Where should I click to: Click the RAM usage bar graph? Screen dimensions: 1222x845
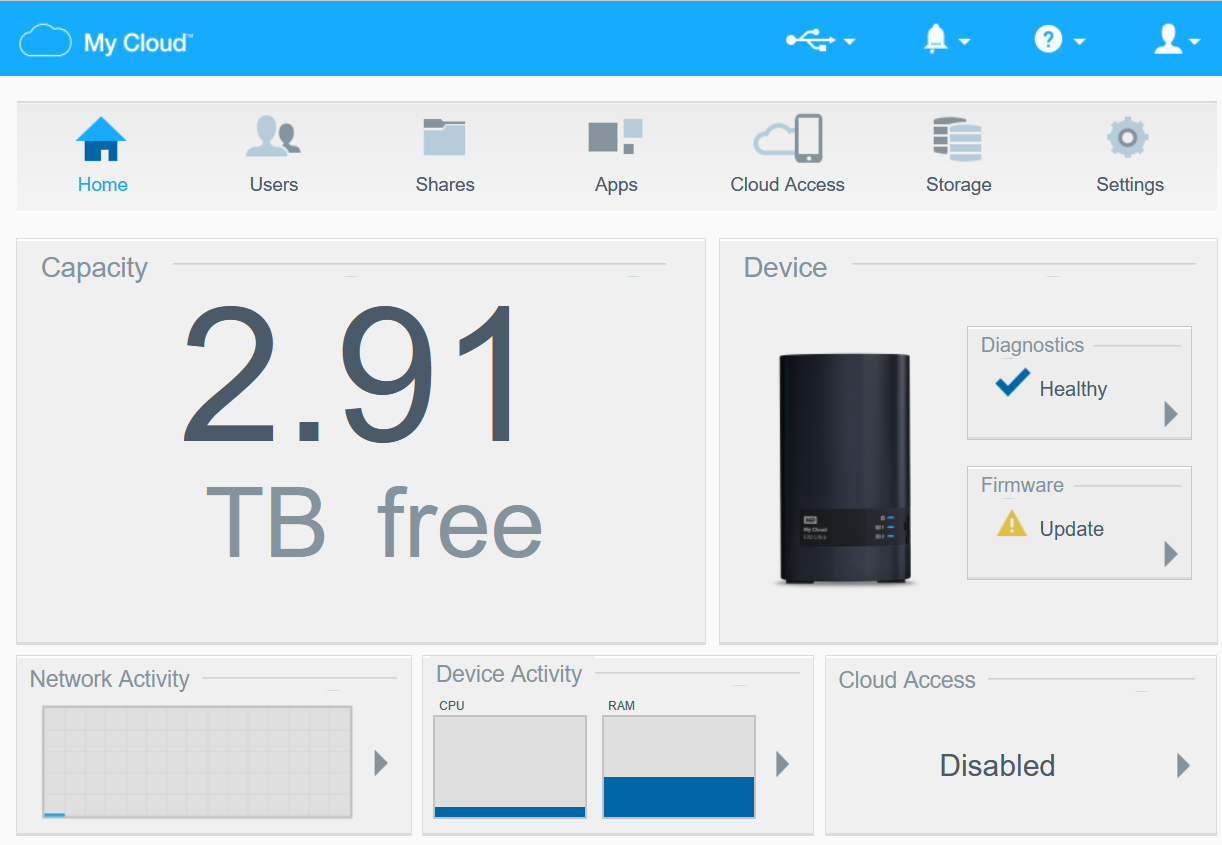(x=679, y=767)
